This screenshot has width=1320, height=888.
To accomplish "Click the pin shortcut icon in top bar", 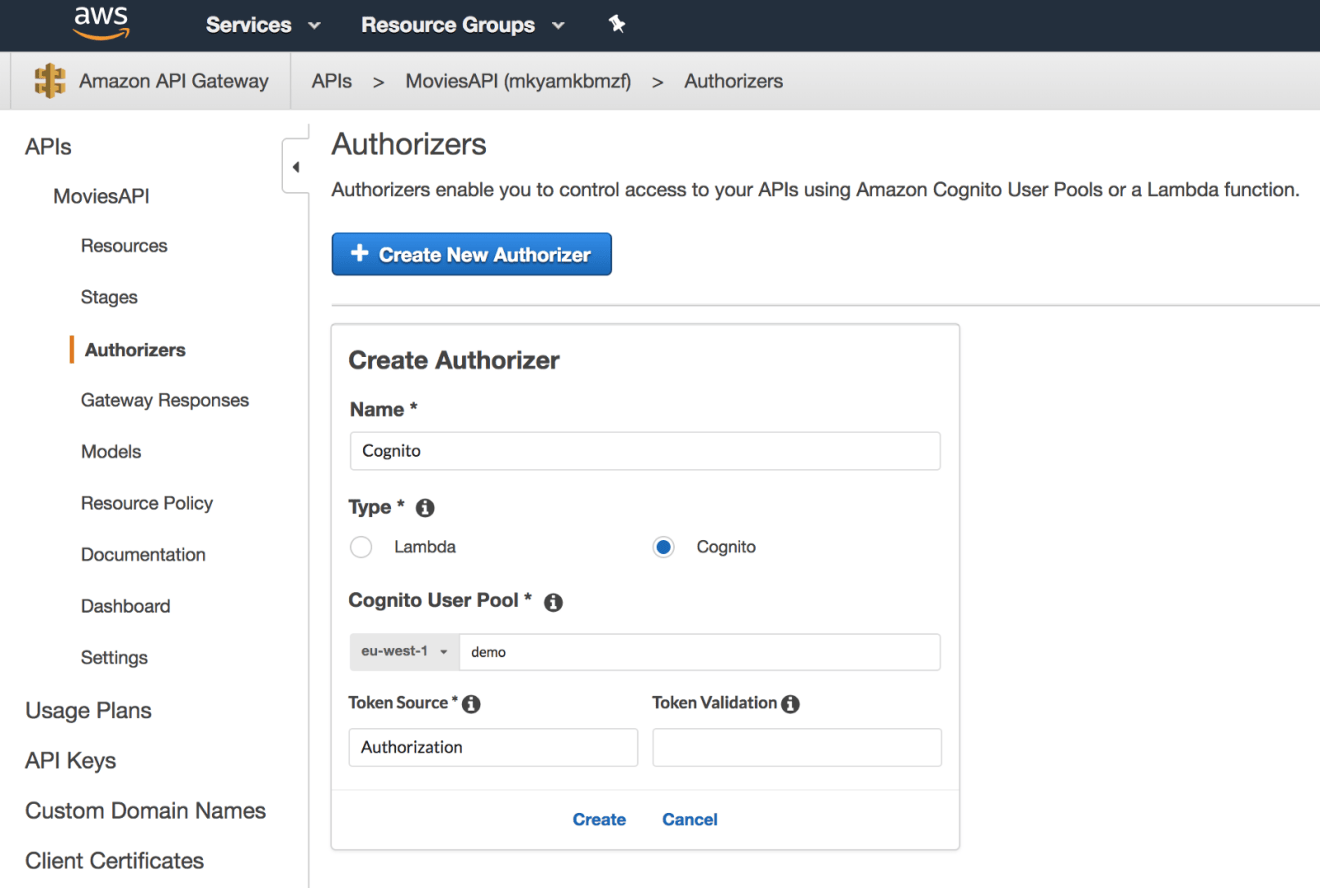I will (617, 25).
